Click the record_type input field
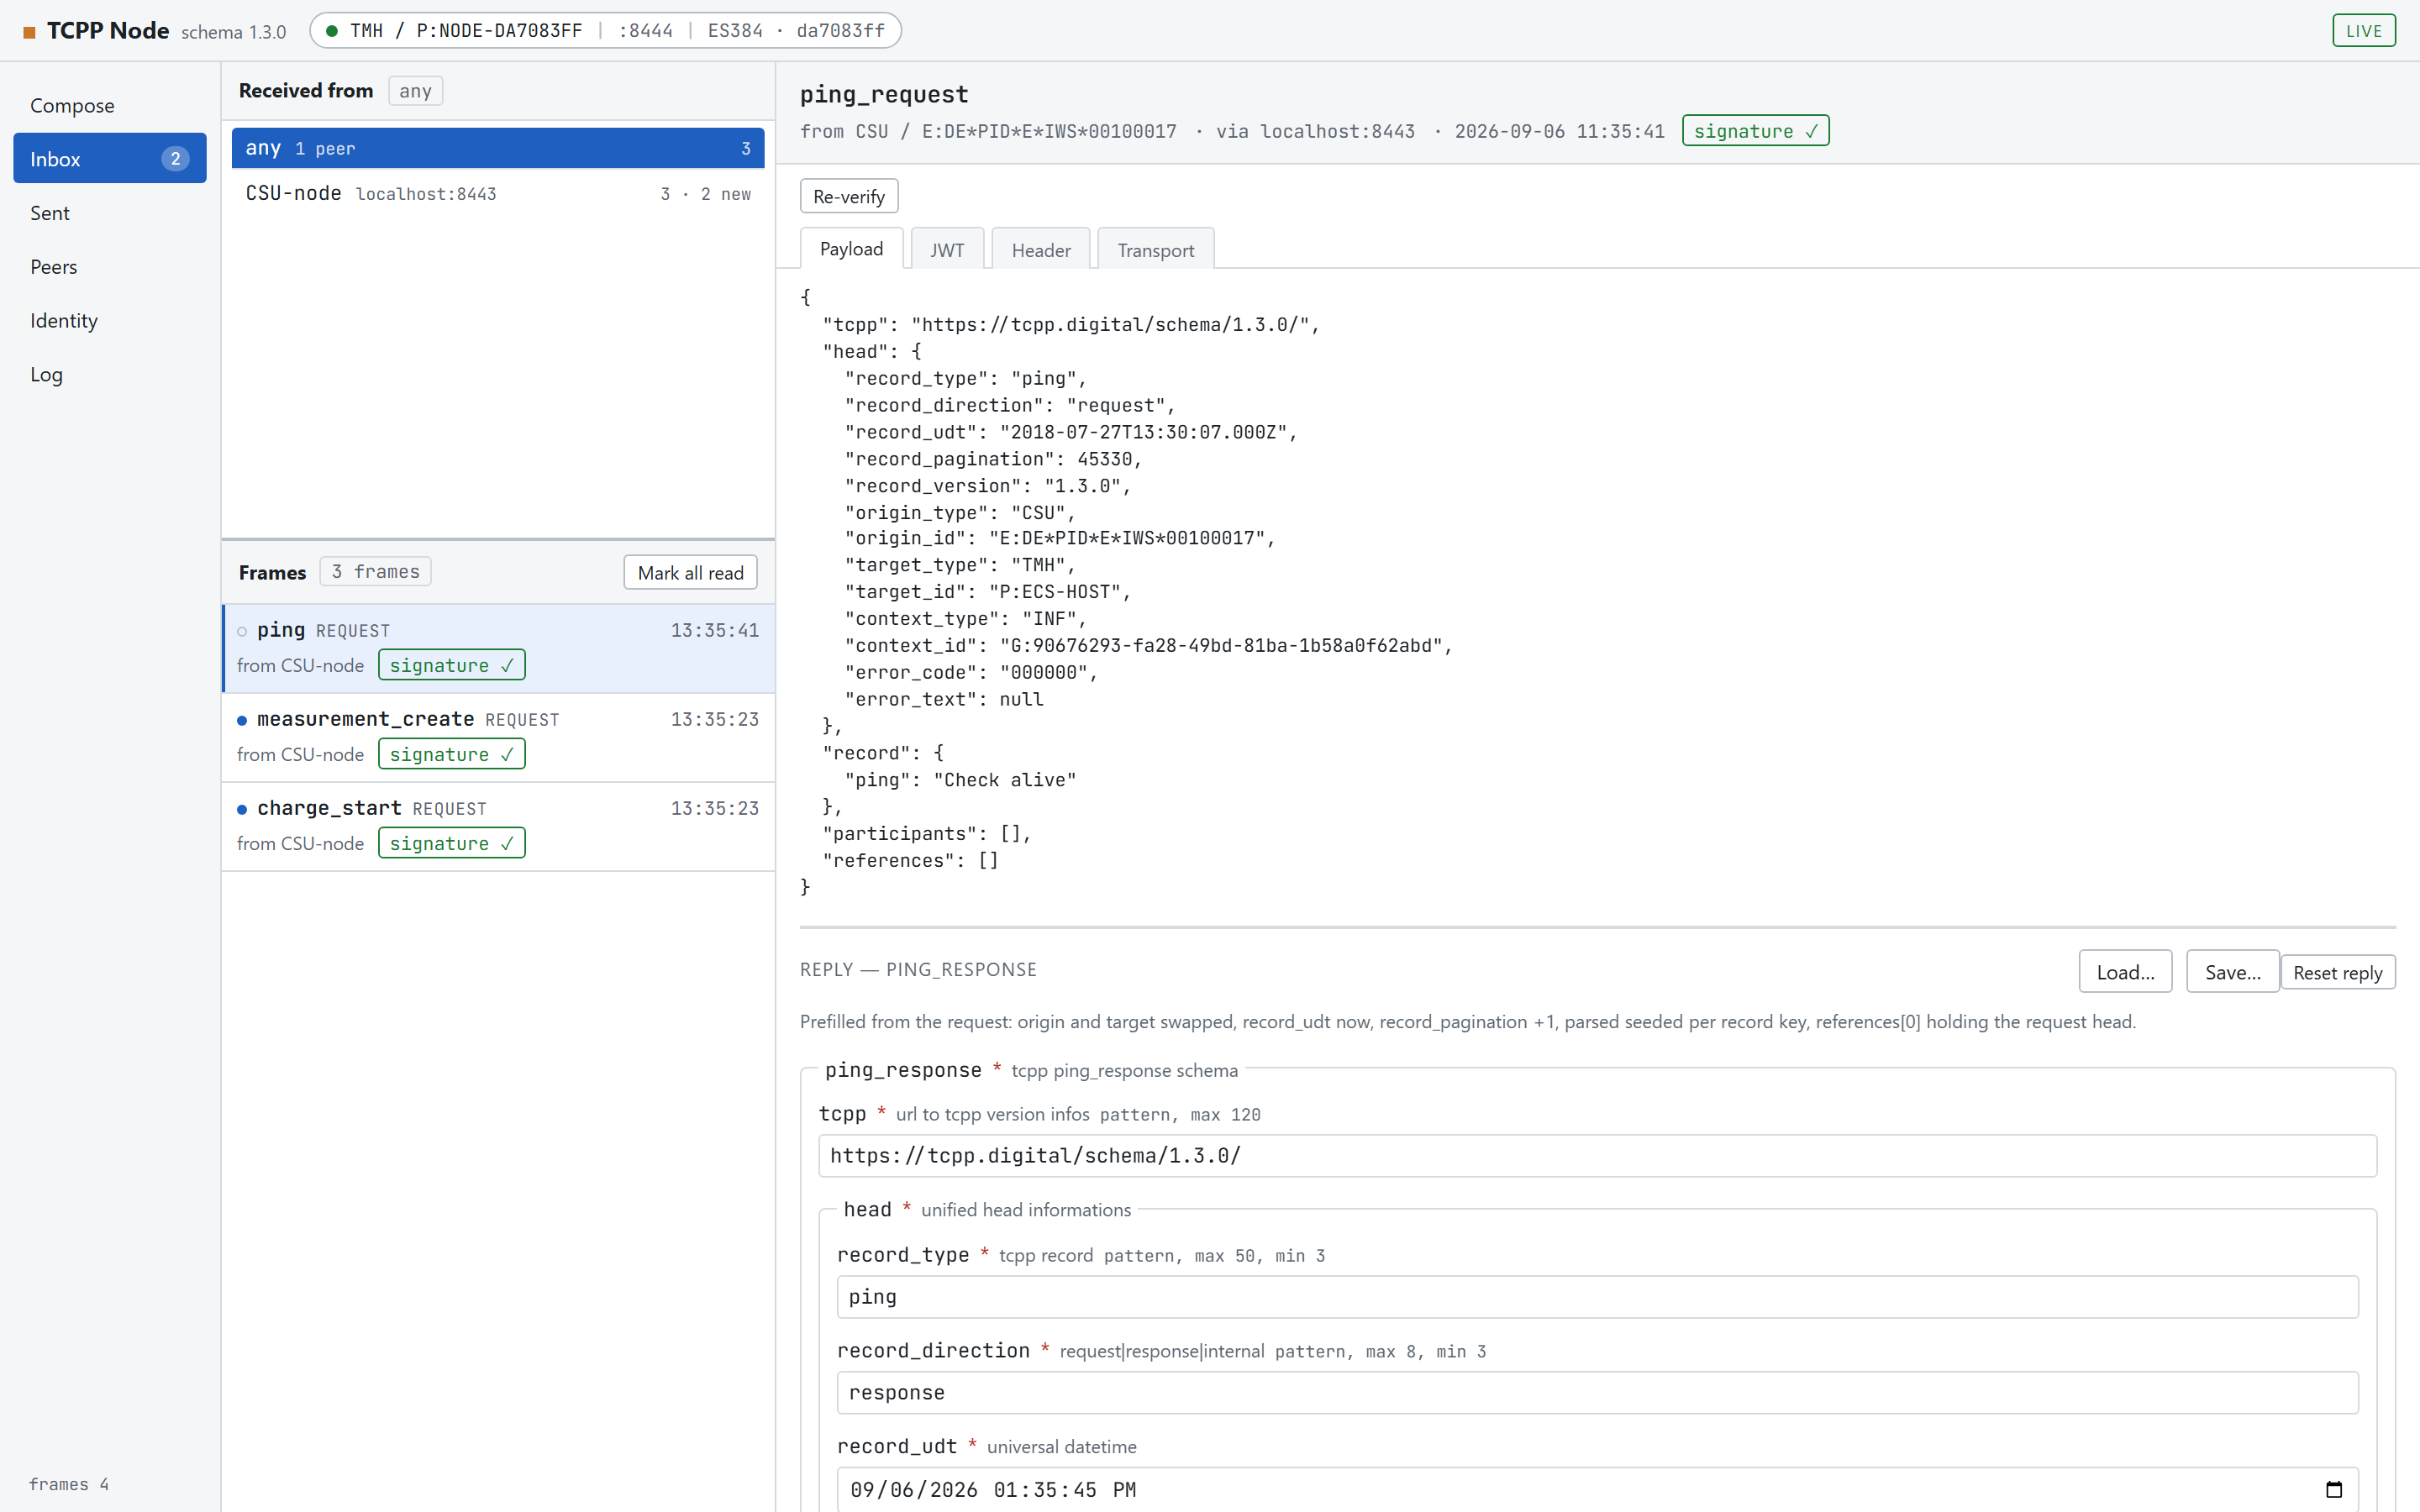This screenshot has height=1512, width=2420. (1597, 1296)
